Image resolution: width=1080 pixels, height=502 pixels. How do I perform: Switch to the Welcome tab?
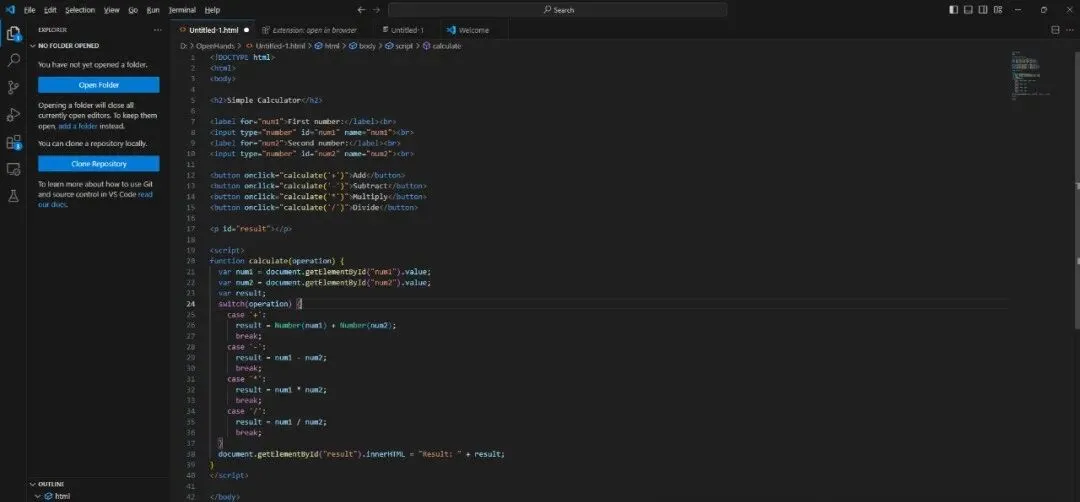coord(474,30)
